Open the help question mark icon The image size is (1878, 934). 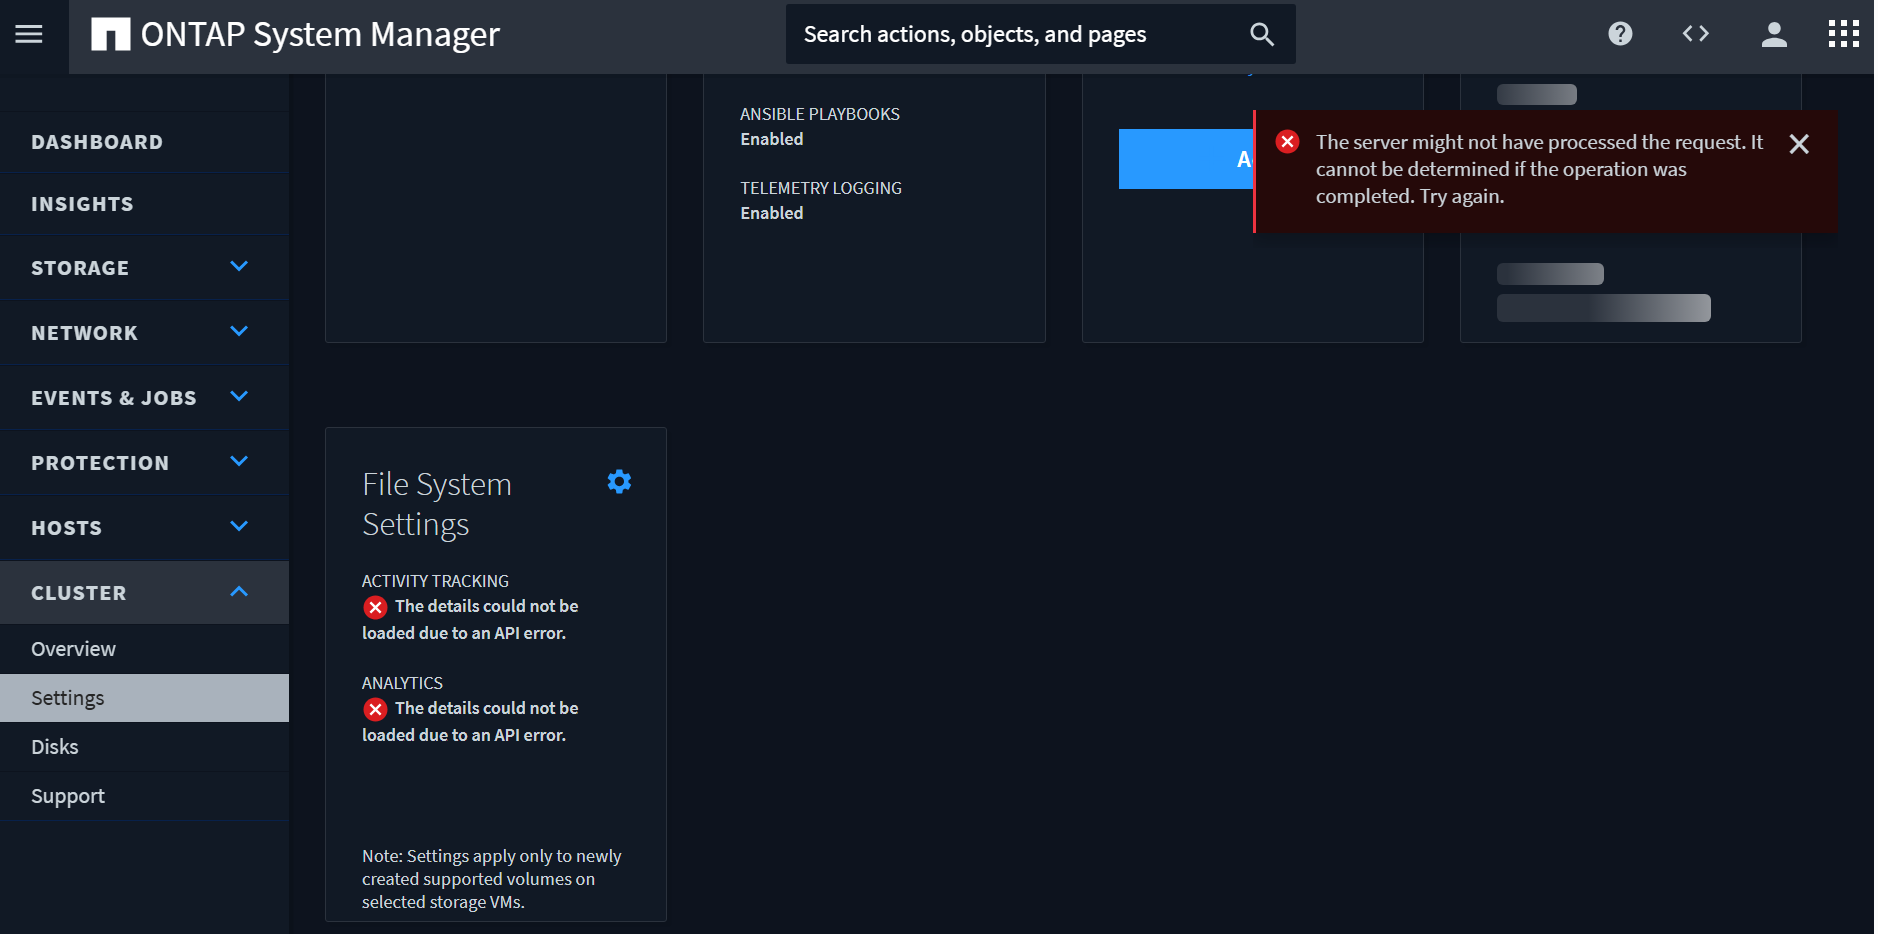click(1620, 34)
